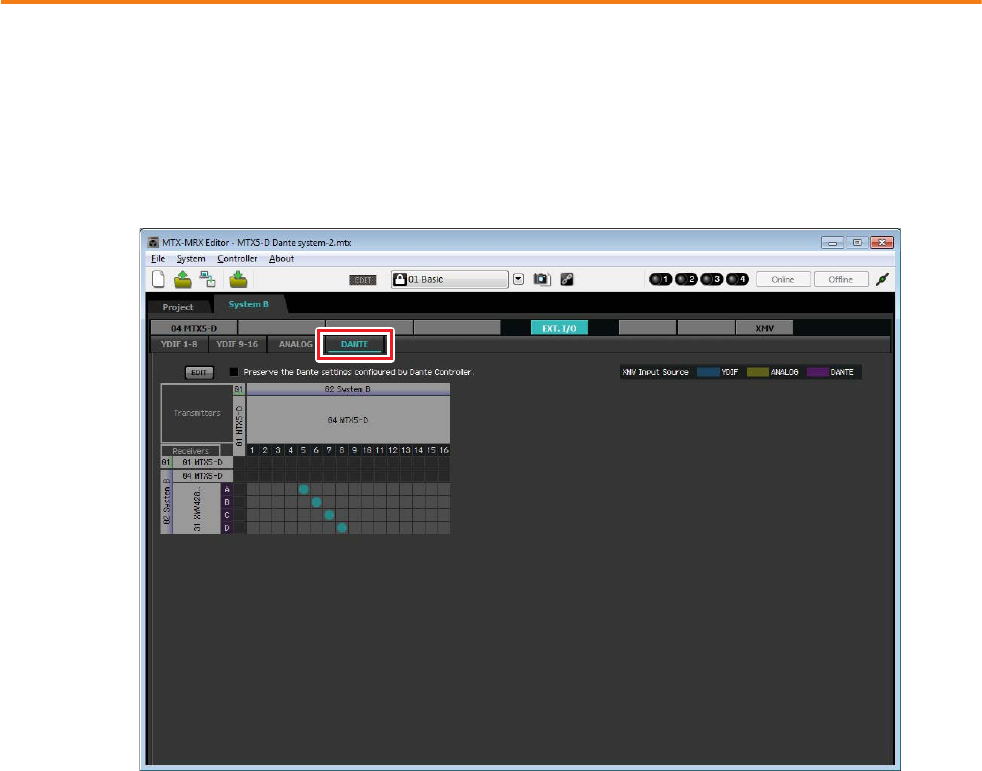The height and width of the screenshot is (771, 982).
Task: Click the Receivers label
Action: click(190, 451)
